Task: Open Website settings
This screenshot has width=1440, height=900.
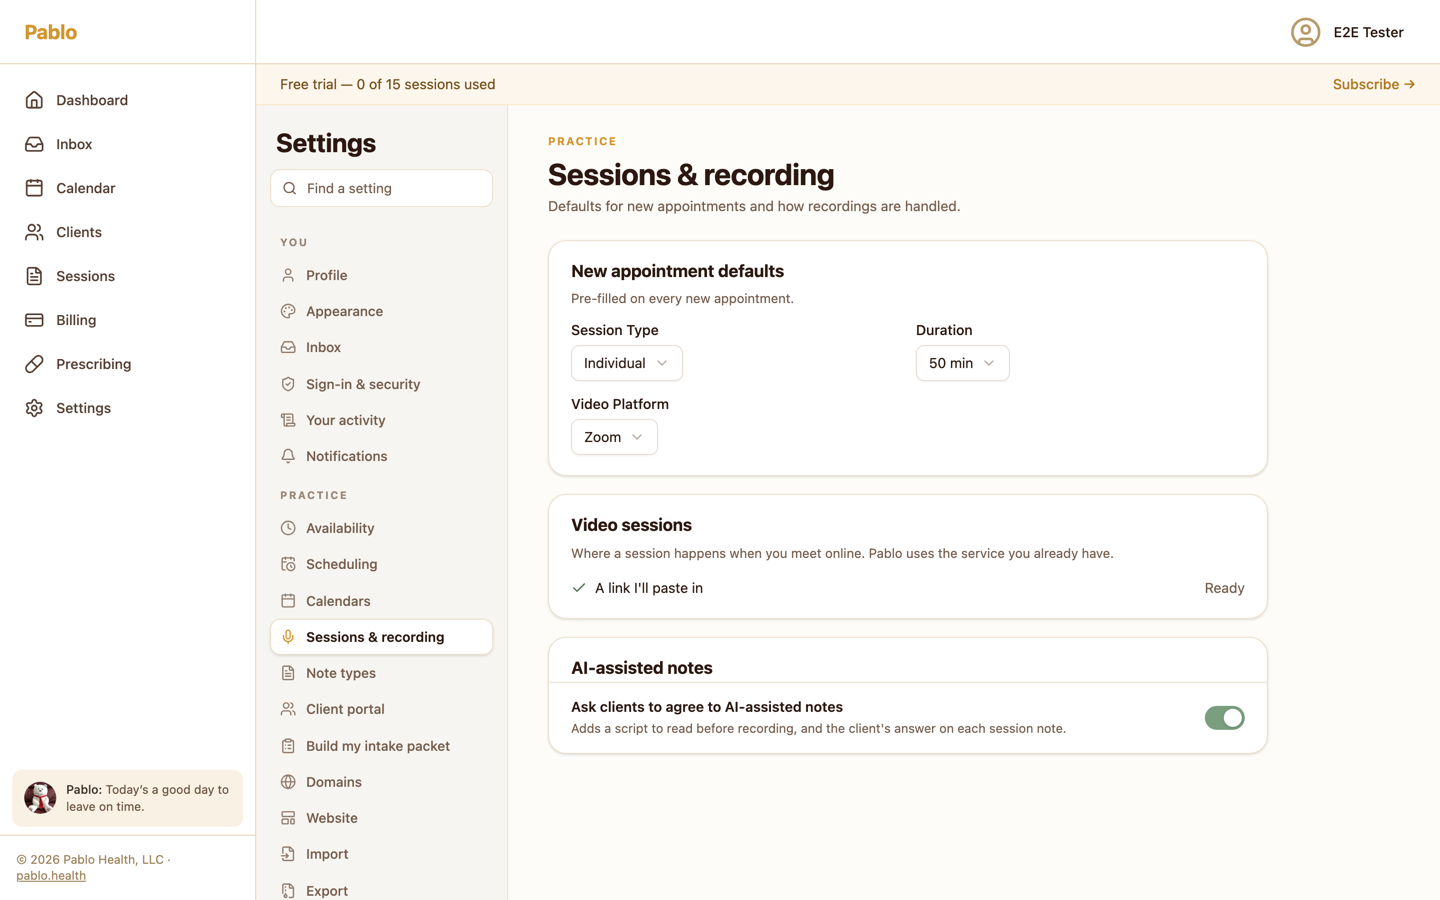Action: tap(381, 818)
